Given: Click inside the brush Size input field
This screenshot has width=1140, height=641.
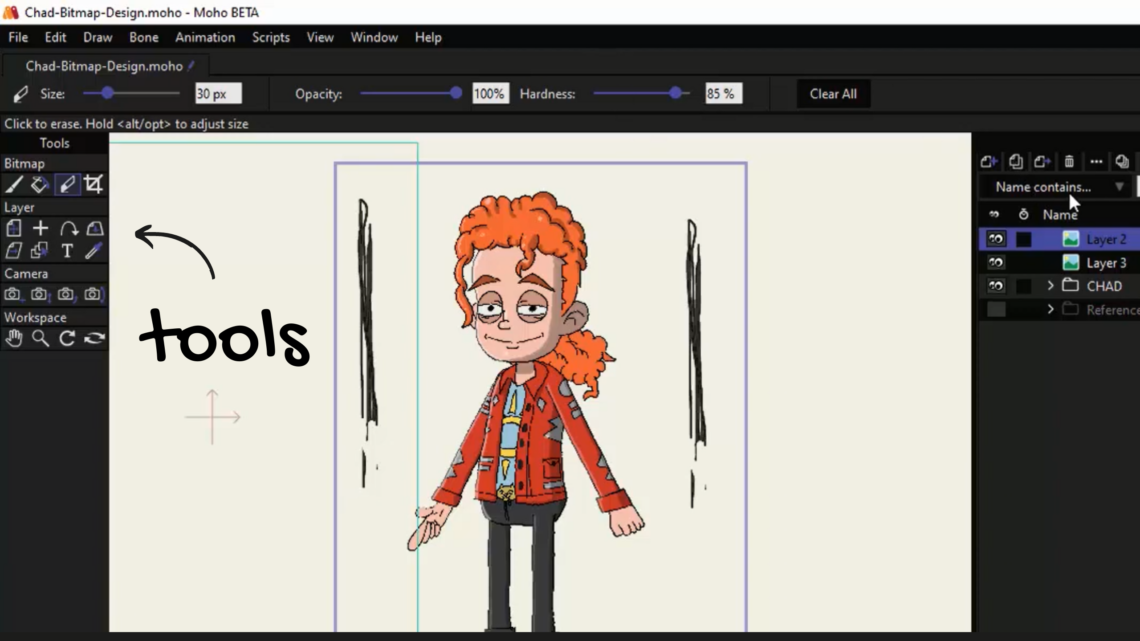Looking at the screenshot, I should 216,93.
